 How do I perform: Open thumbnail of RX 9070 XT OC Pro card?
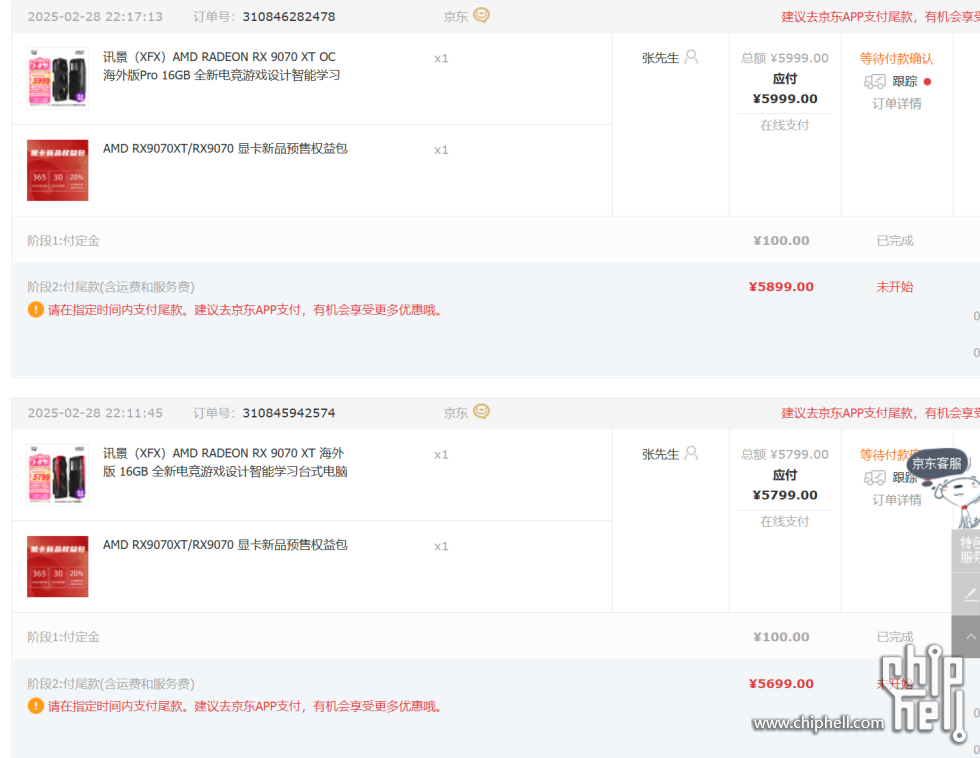coord(58,78)
